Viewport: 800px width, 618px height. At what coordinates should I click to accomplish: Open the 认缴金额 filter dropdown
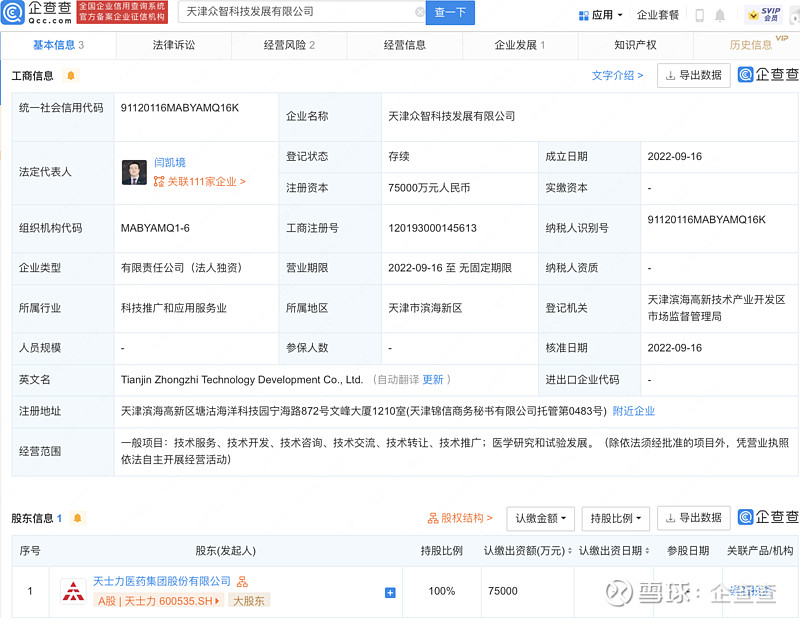[x=540, y=518]
